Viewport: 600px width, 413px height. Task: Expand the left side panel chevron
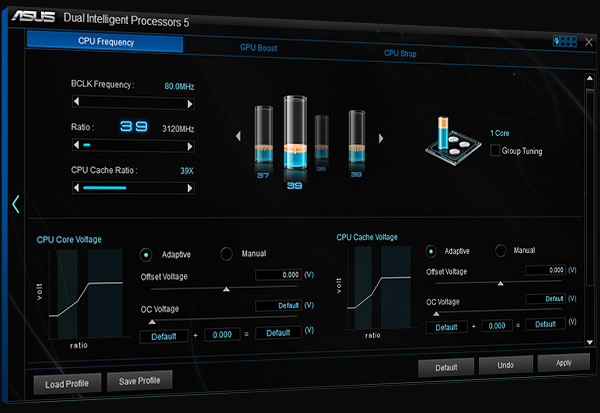point(15,204)
